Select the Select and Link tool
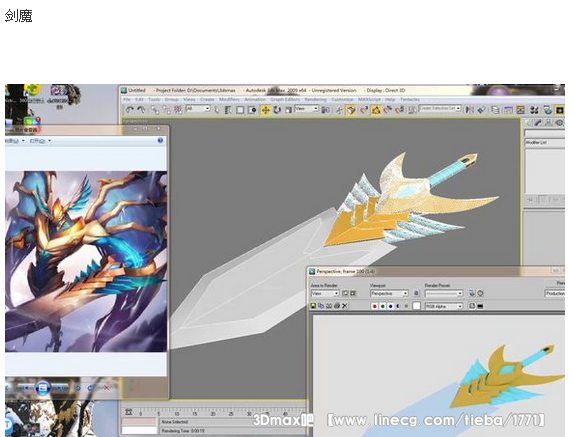The height and width of the screenshot is (437, 574). tap(155, 109)
